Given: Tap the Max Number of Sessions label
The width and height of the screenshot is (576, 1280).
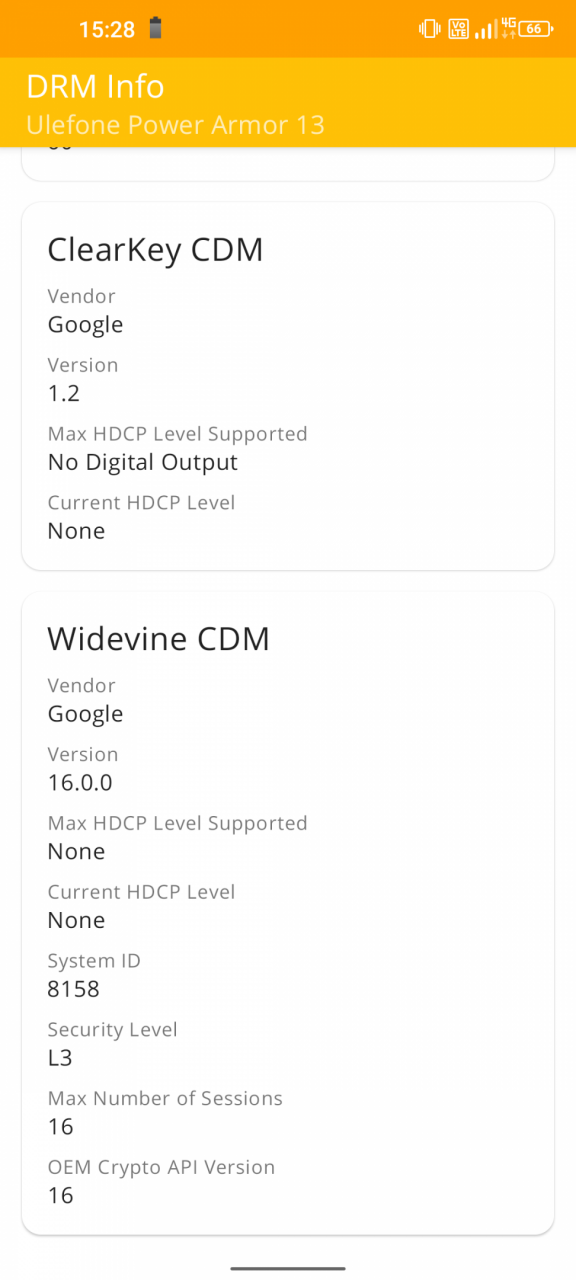Looking at the screenshot, I should 165,1098.
